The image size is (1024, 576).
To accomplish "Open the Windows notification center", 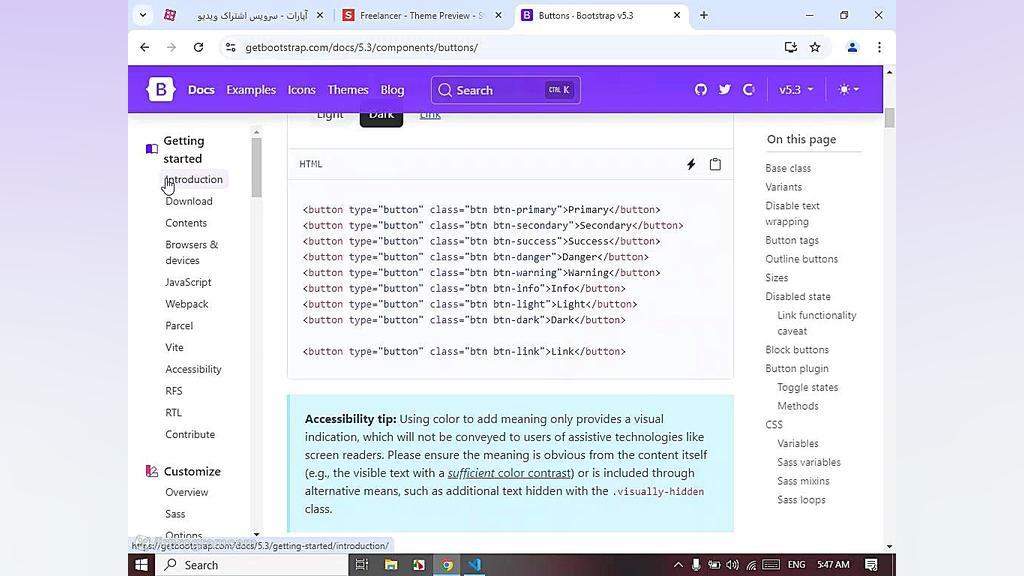I will [871, 565].
